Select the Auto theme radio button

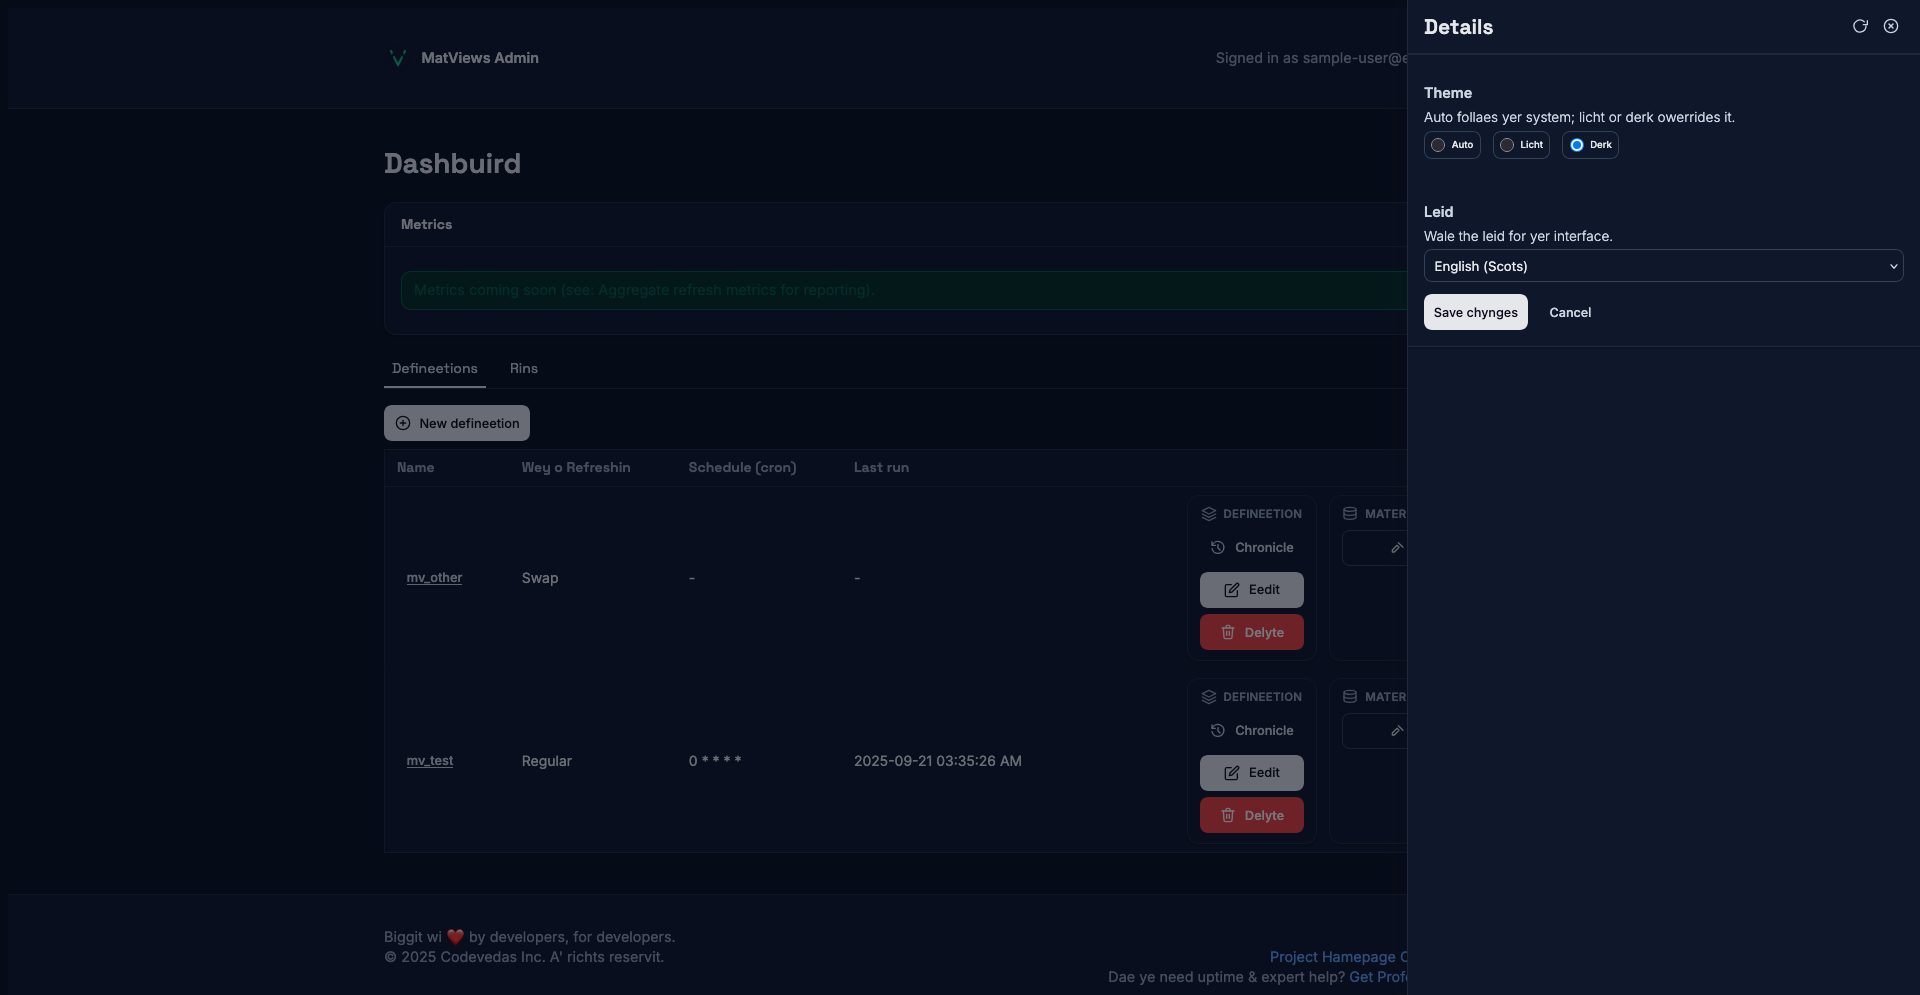(x=1438, y=145)
